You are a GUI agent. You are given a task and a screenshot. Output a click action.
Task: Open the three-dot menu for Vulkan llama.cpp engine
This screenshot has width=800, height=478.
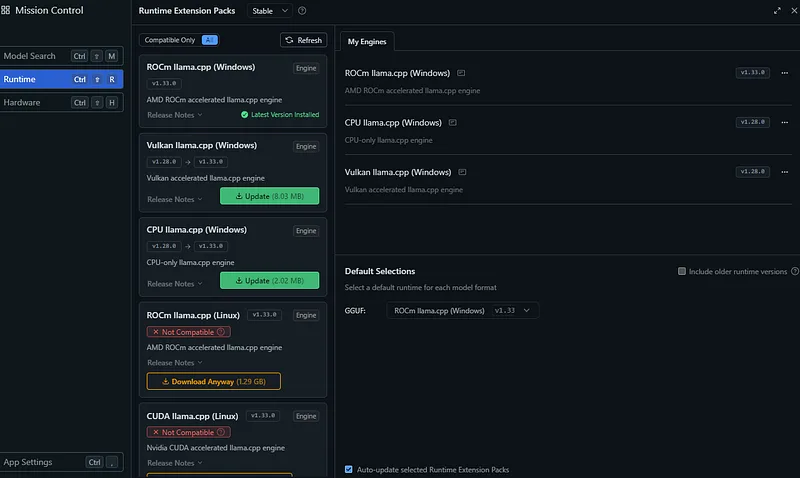[x=785, y=172]
